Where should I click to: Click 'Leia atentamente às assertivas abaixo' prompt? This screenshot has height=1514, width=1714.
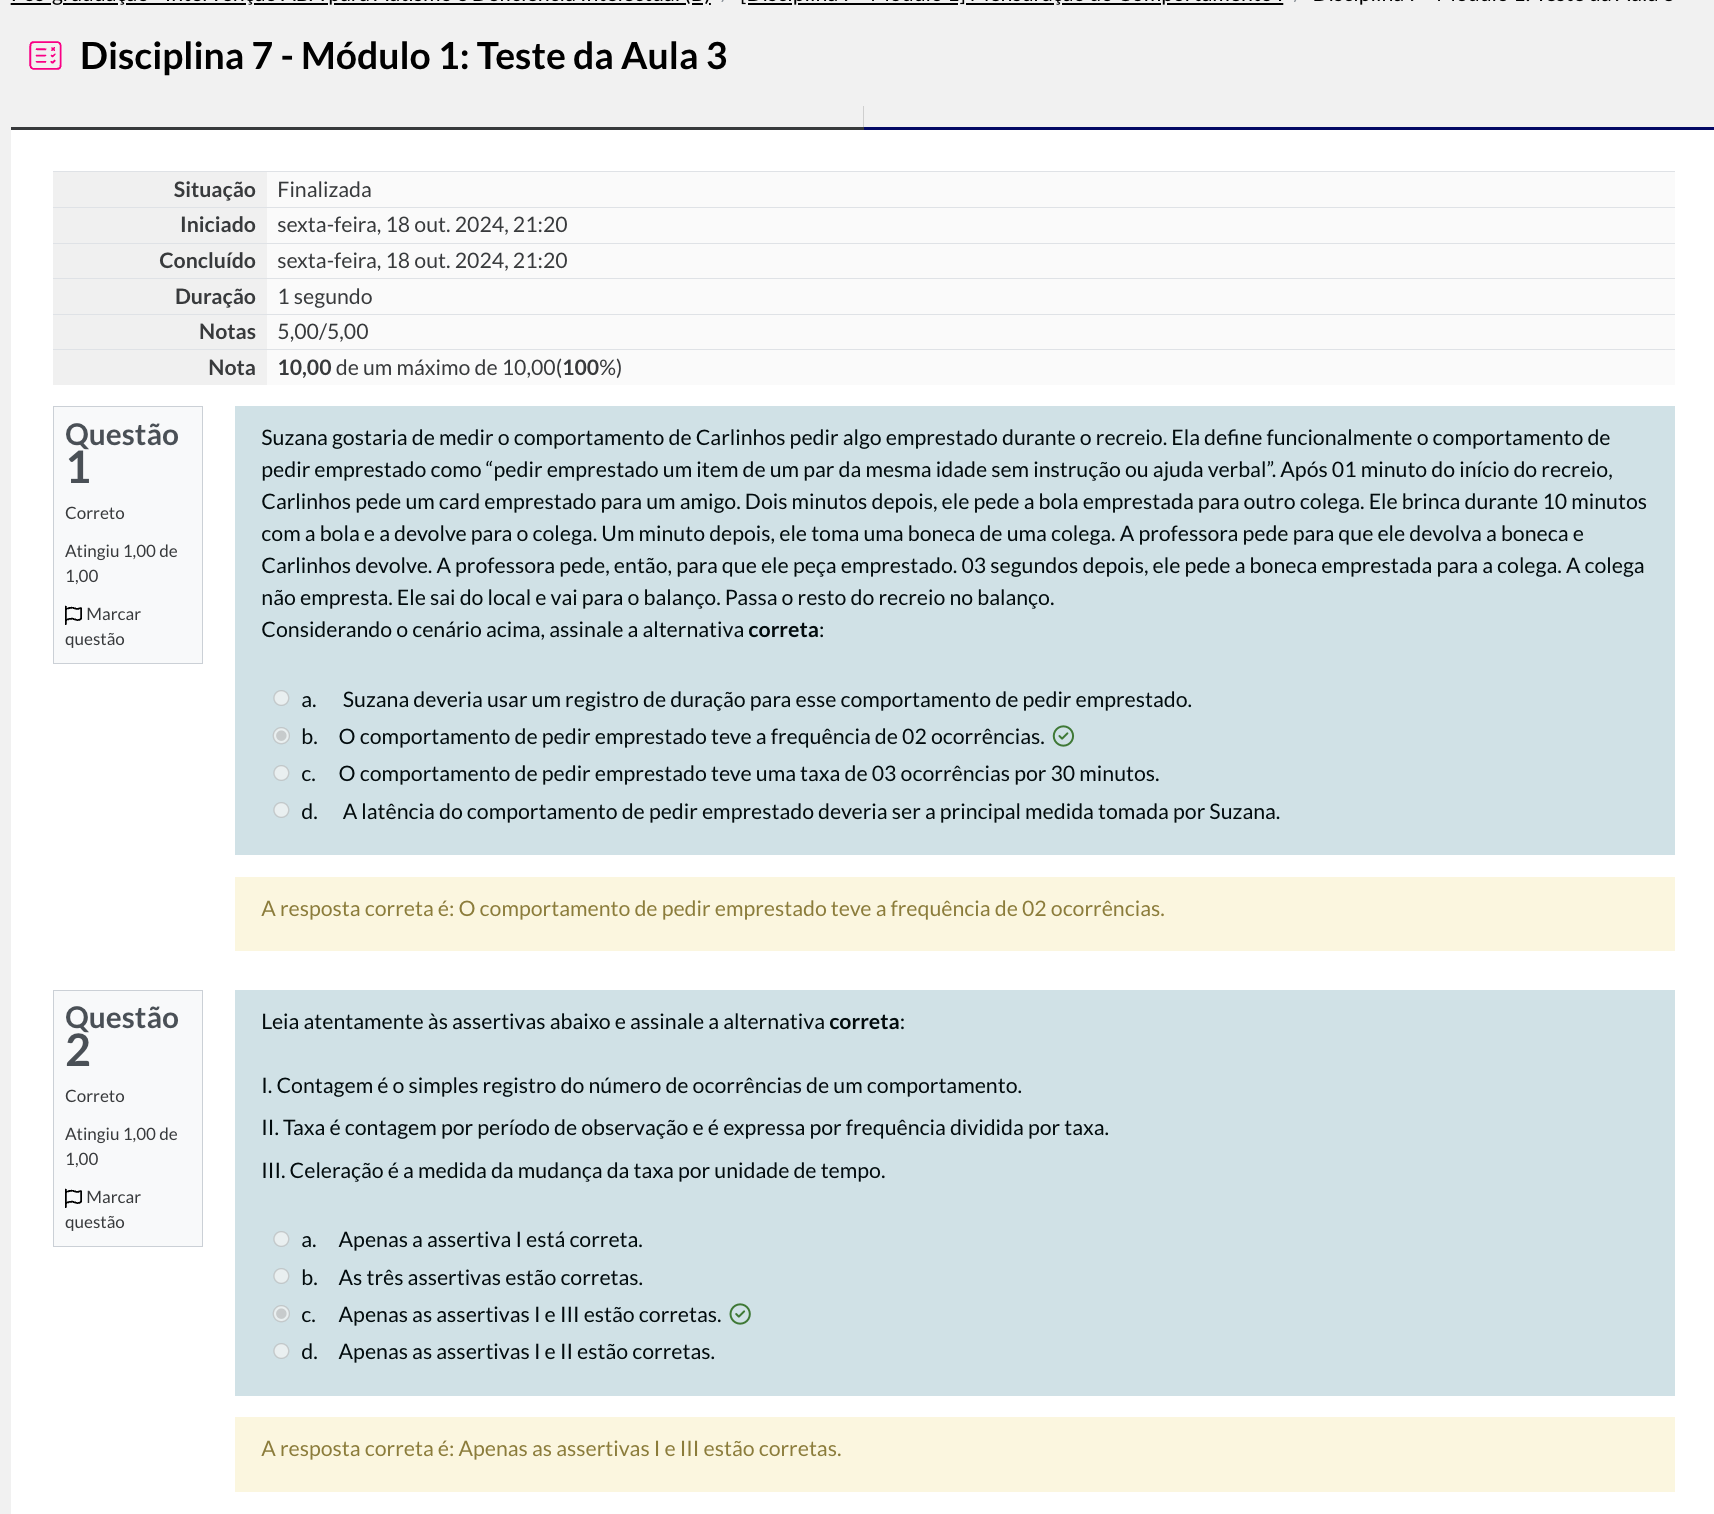[583, 1022]
